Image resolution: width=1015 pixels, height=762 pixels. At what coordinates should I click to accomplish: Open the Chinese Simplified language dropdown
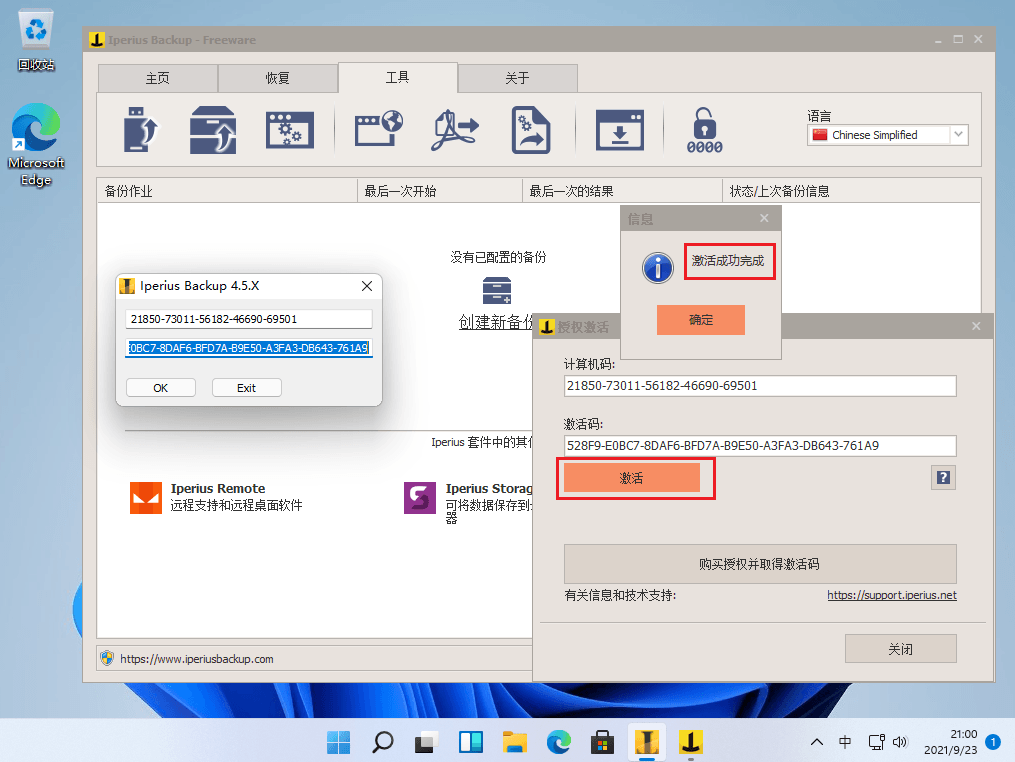click(887, 135)
